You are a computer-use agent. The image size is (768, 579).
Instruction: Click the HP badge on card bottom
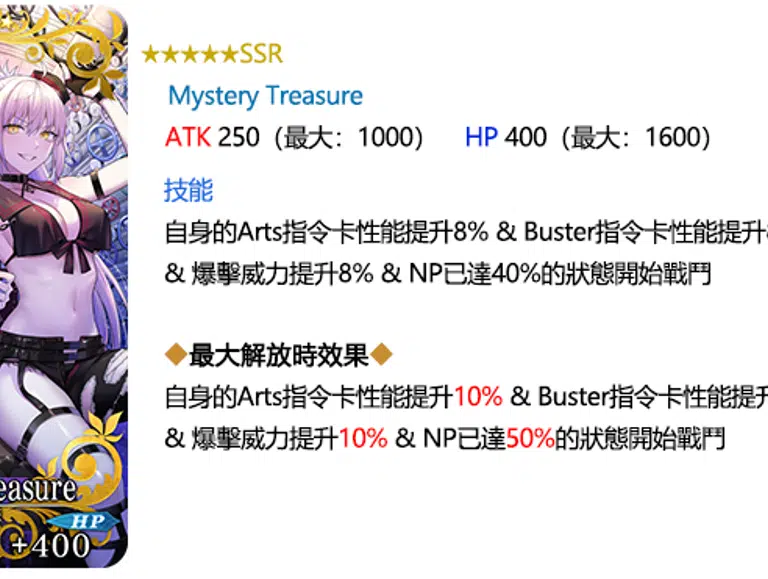[87, 521]
